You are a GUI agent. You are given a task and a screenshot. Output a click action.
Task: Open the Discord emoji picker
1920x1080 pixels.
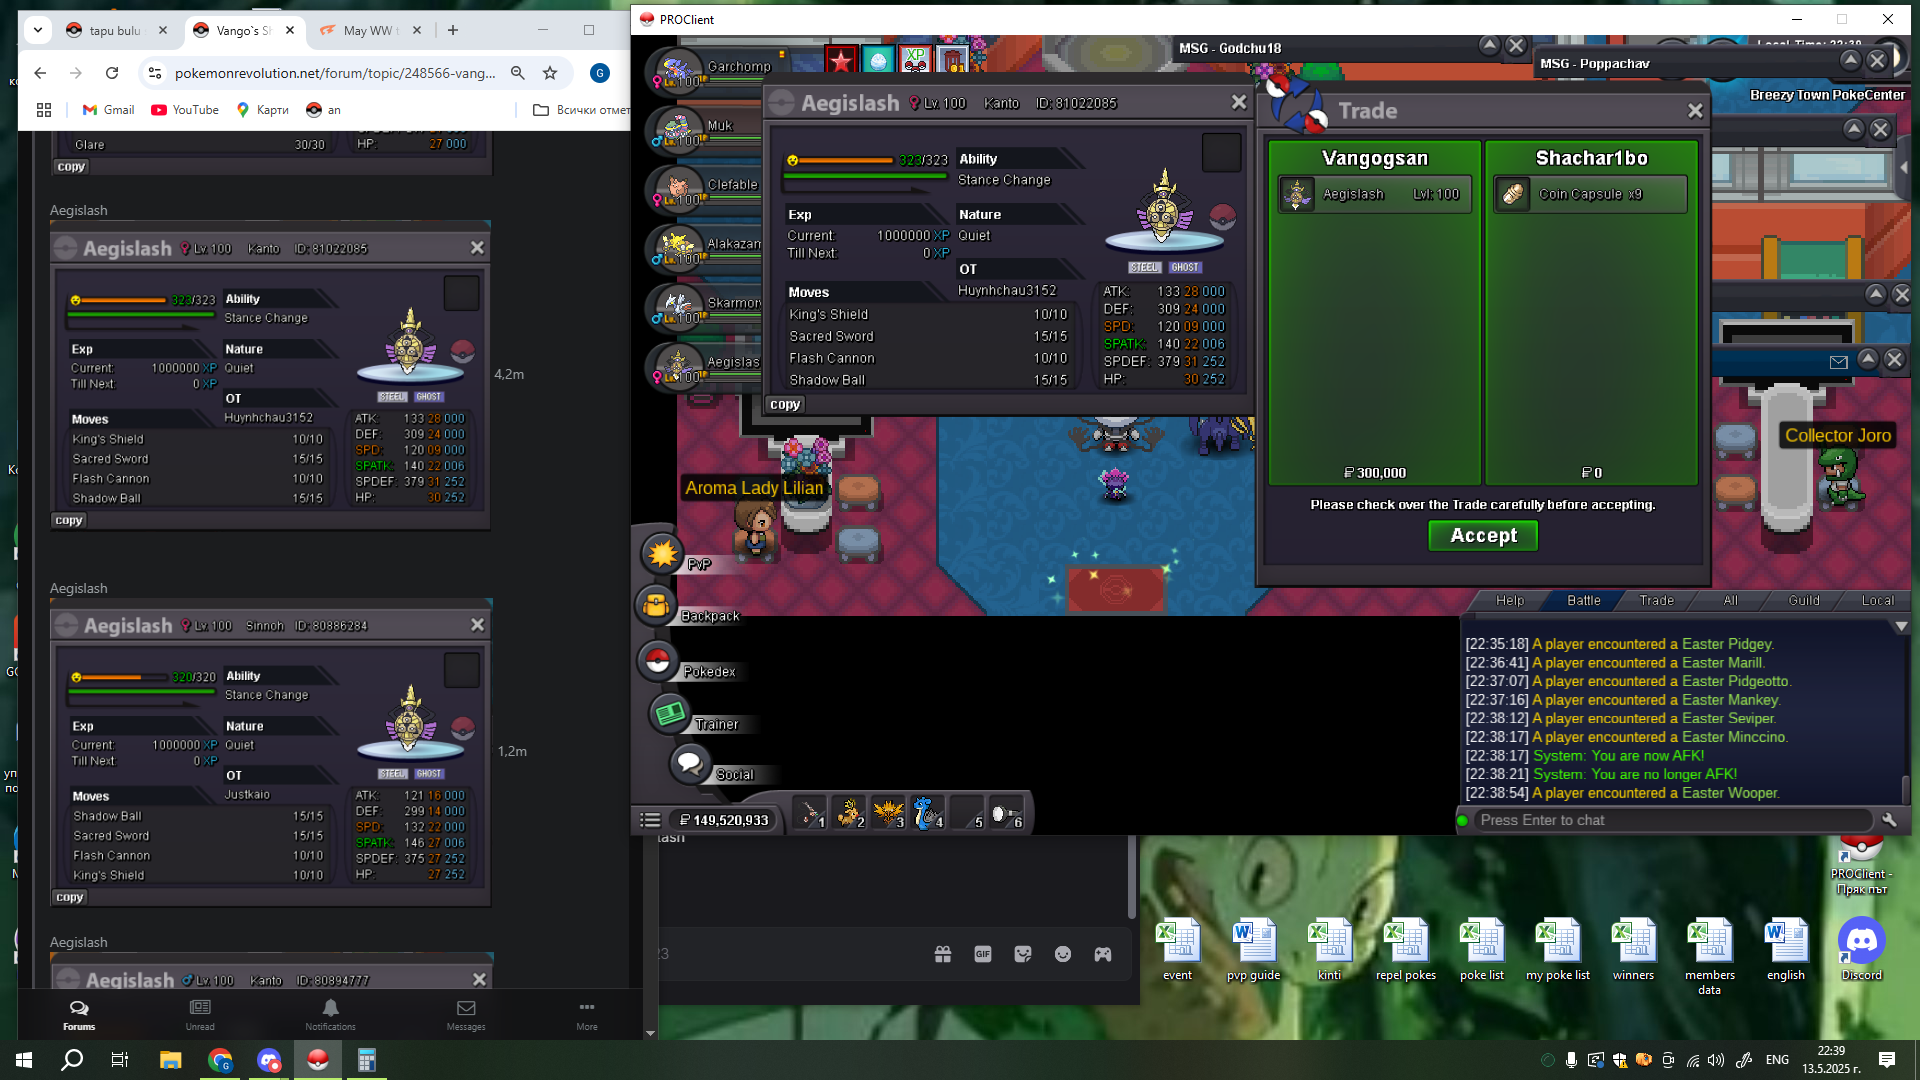tap(1063, 954)
